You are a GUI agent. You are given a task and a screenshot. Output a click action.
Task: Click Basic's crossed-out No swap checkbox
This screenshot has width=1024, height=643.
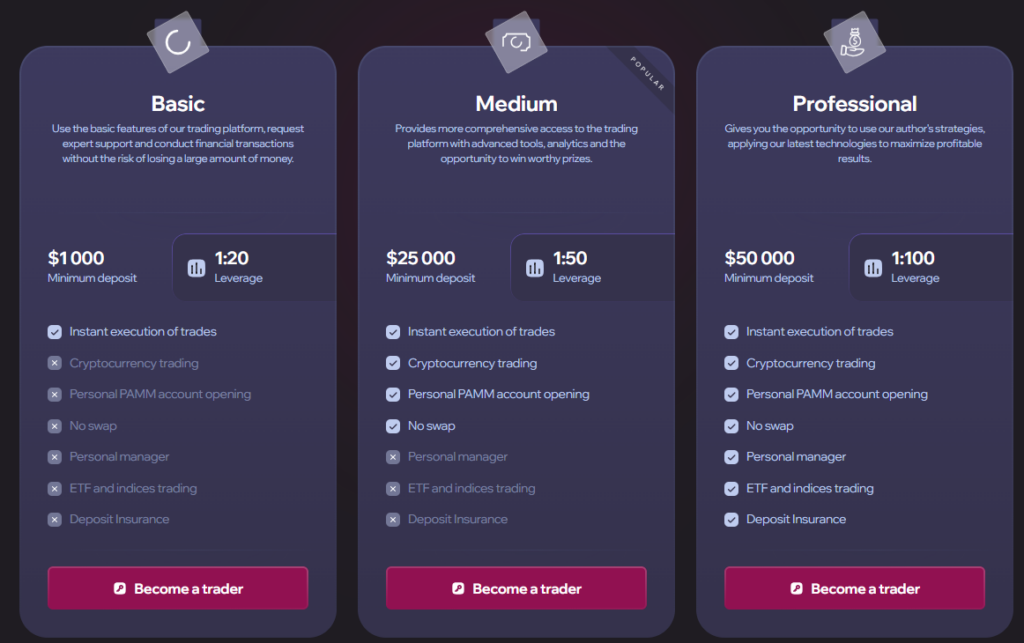coord(55,426)
